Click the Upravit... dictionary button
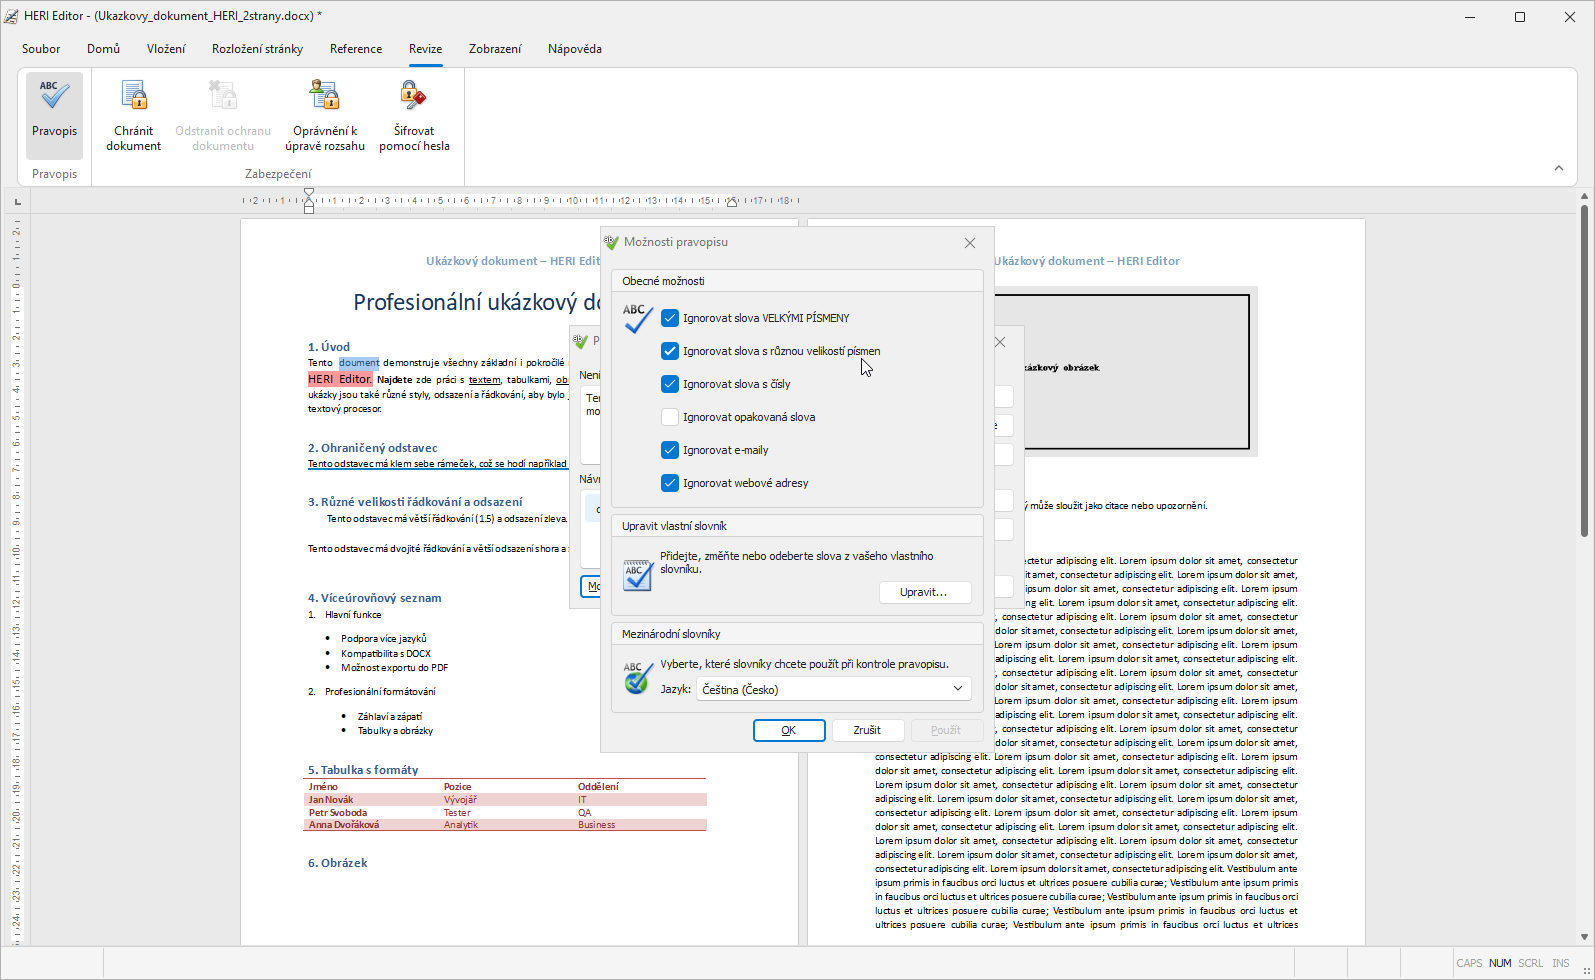Screen dimensions: 1595x980 click(x=924, y=592)
